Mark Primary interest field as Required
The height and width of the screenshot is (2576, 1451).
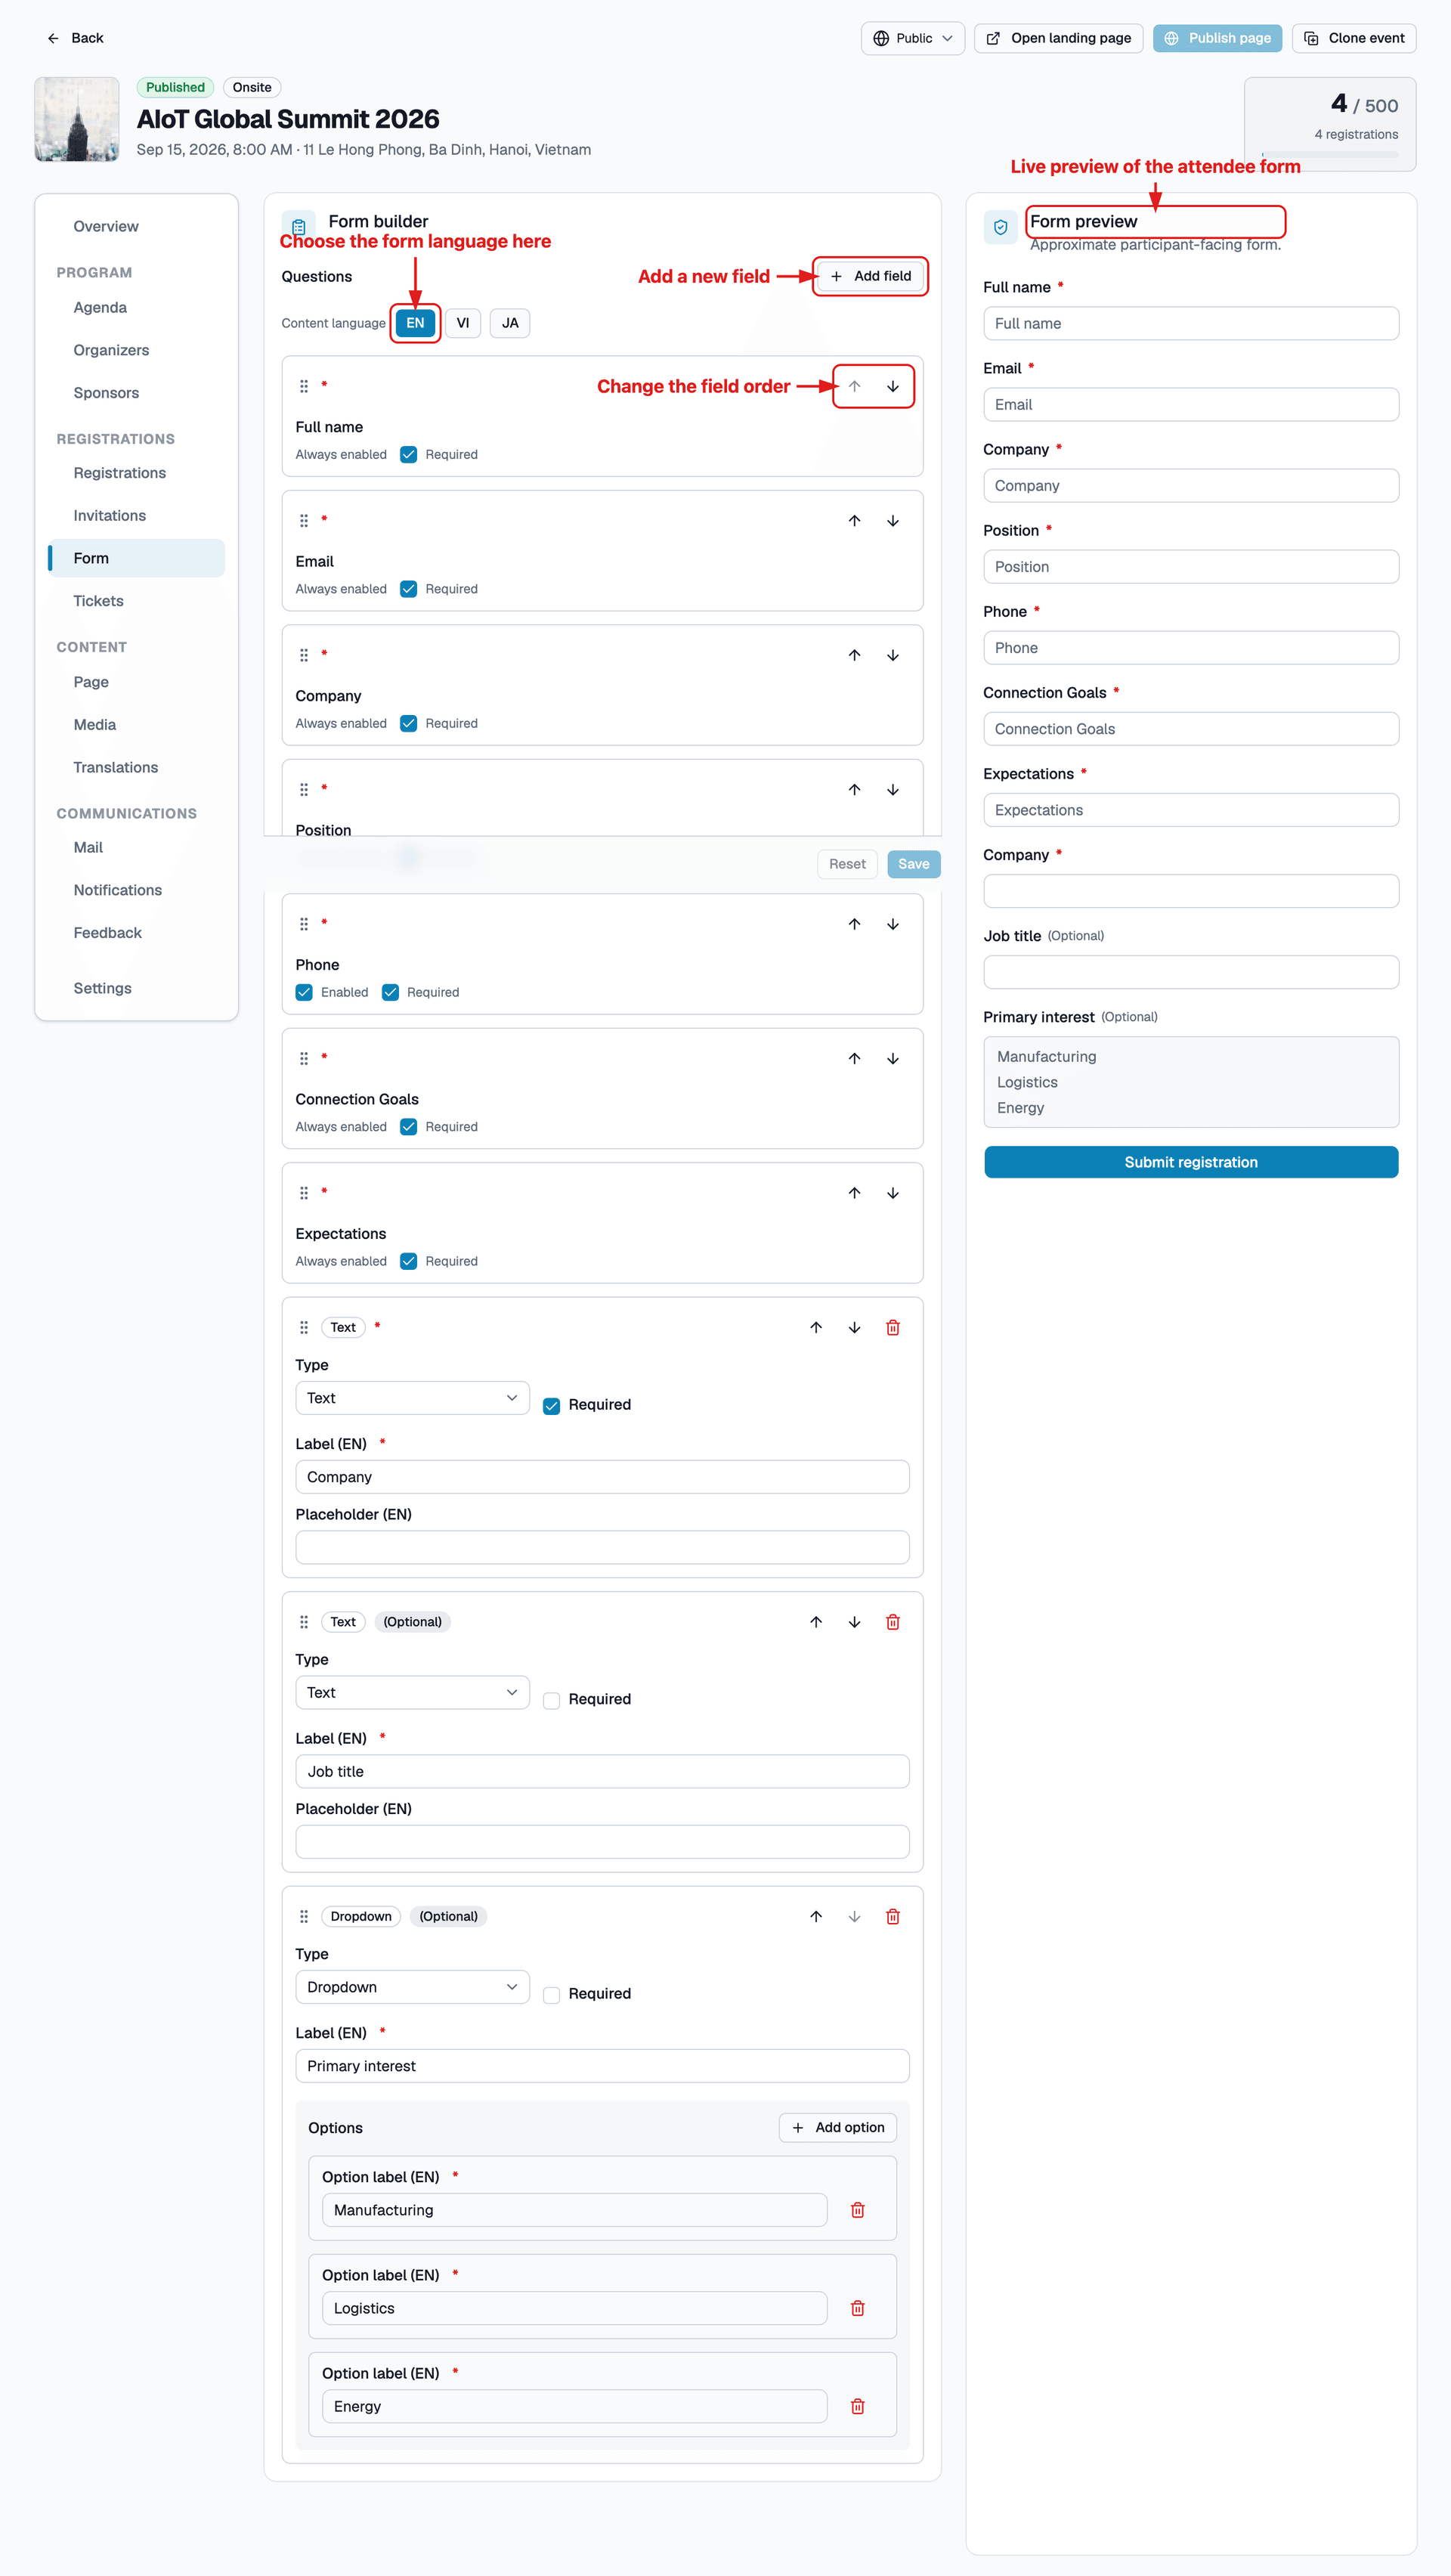coord(551,1995)
